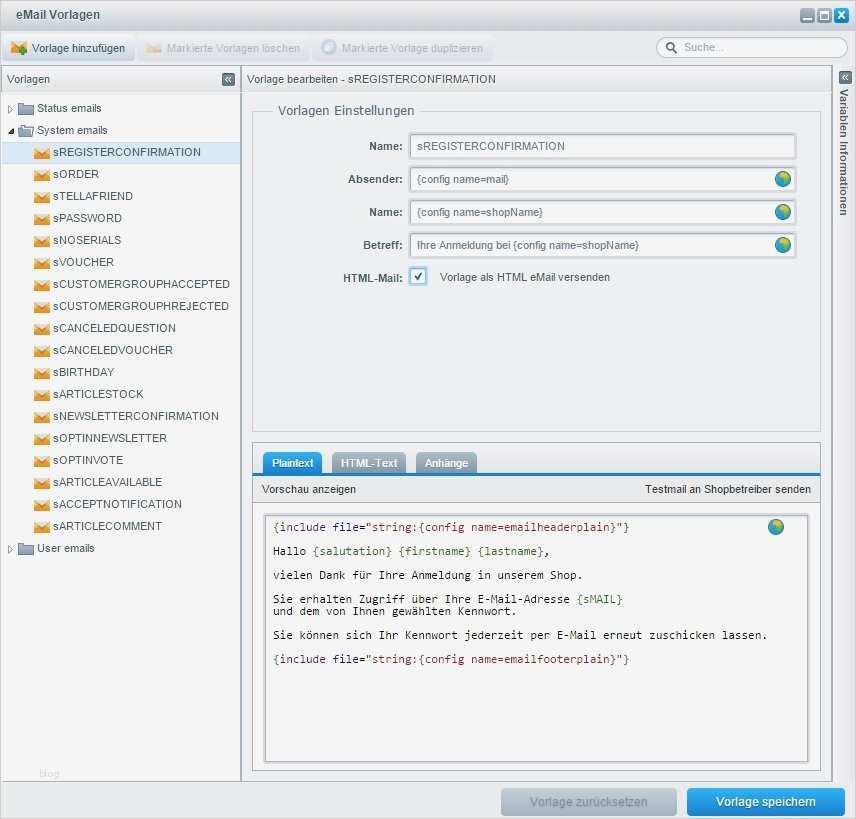Click globe icon in plaintext editor
856x819 pixels.
pos(775,527)
